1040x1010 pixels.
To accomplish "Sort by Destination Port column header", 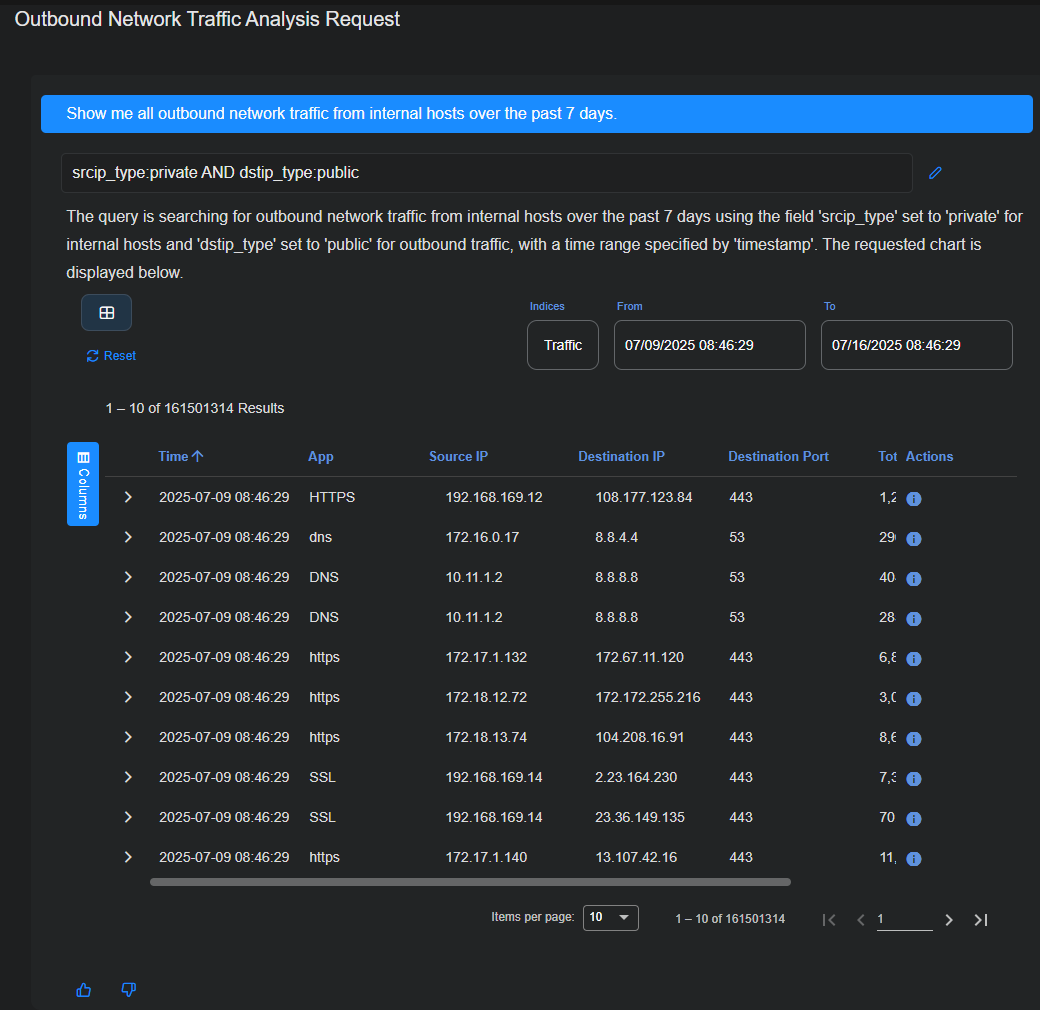I will point(778,456).
